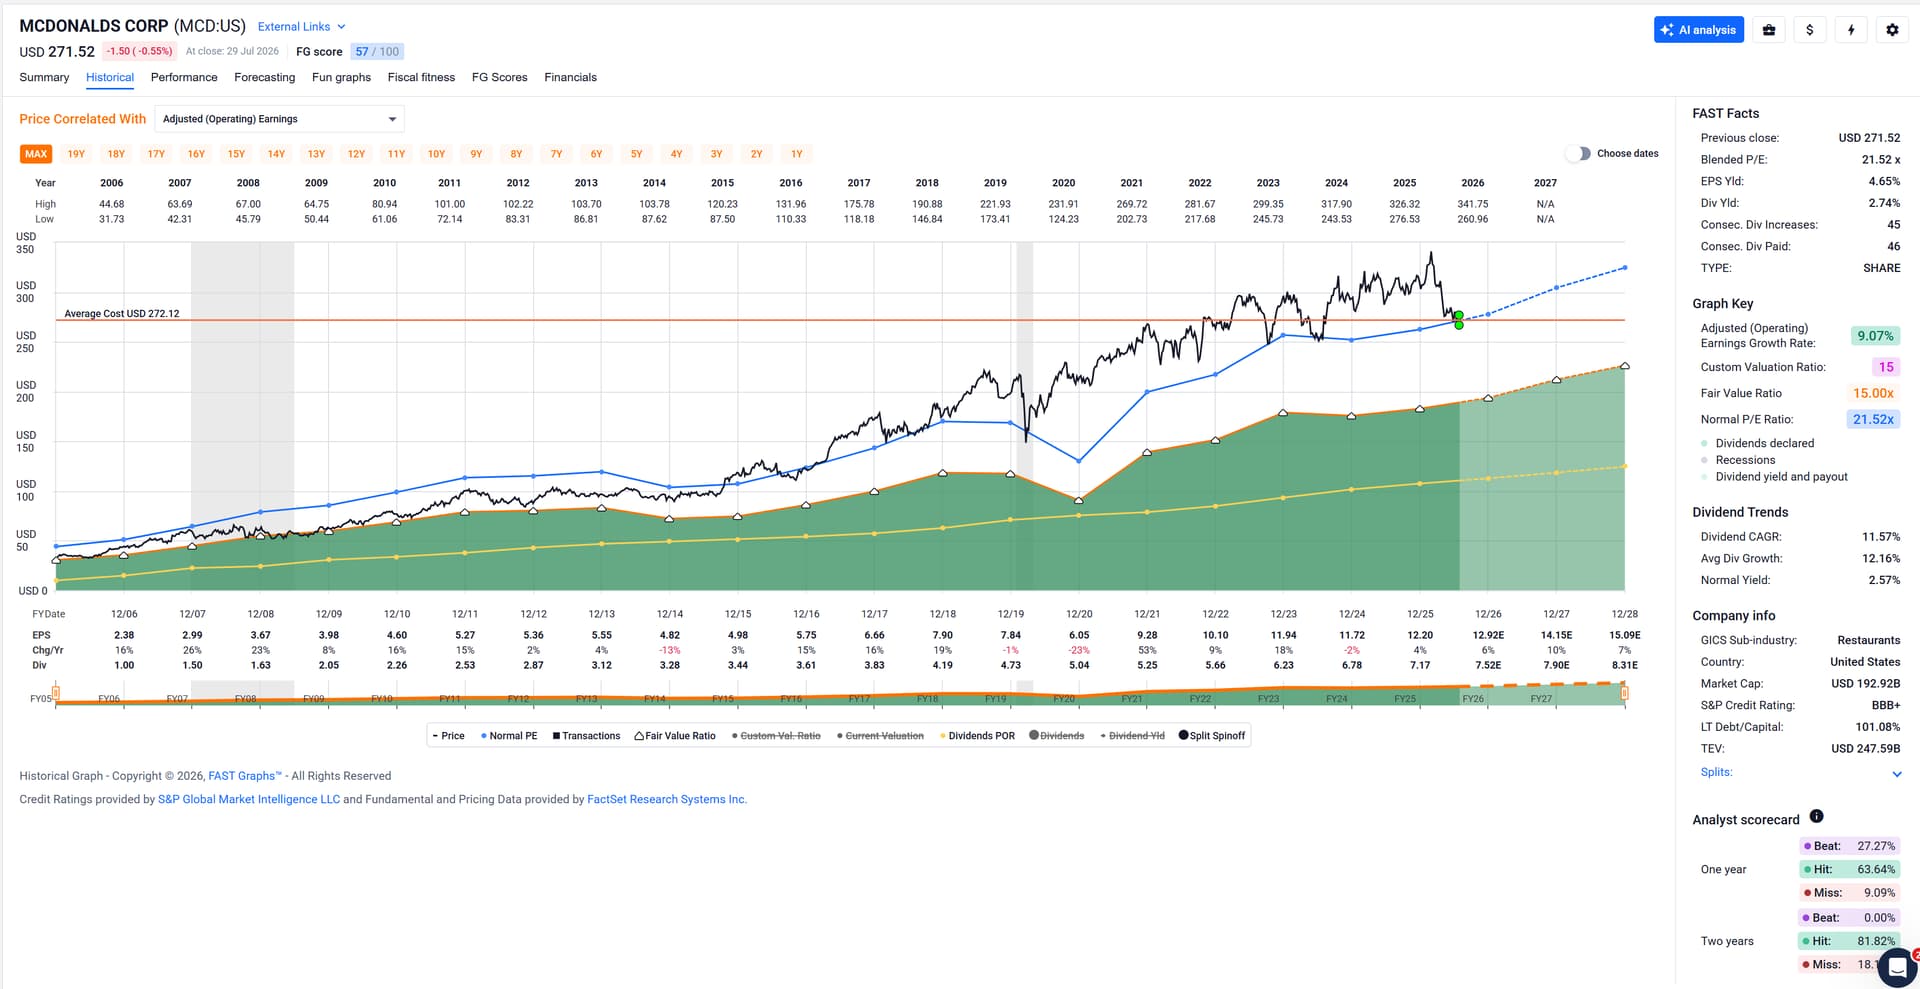Open the FG Scores tab
Image resolution: width=1920 pixels, height=989 pixels.
click(x=499, y=77)
